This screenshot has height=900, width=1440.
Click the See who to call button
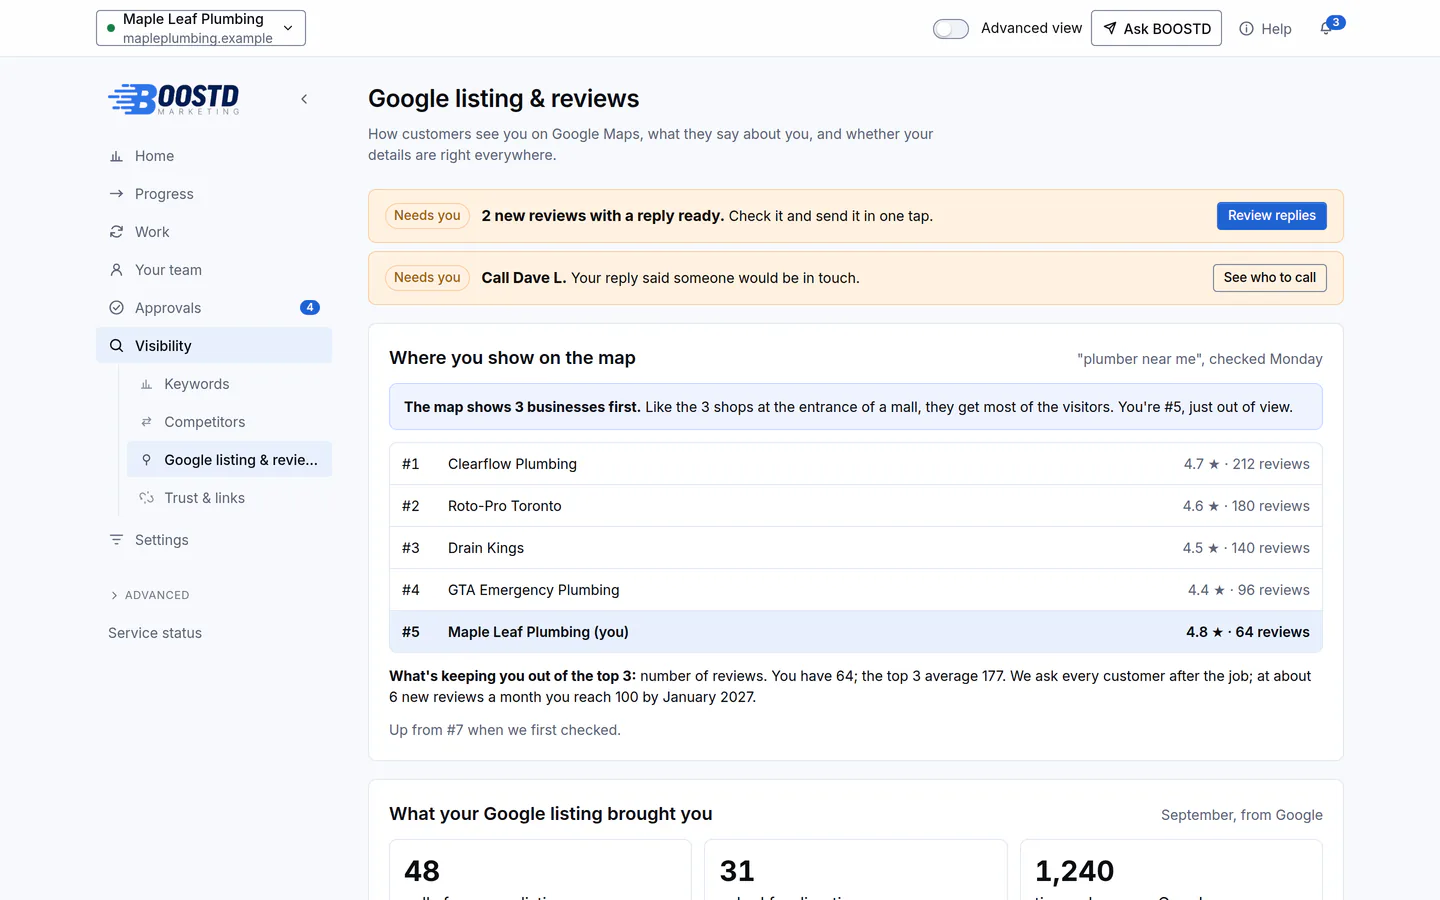click(1270, 278)
